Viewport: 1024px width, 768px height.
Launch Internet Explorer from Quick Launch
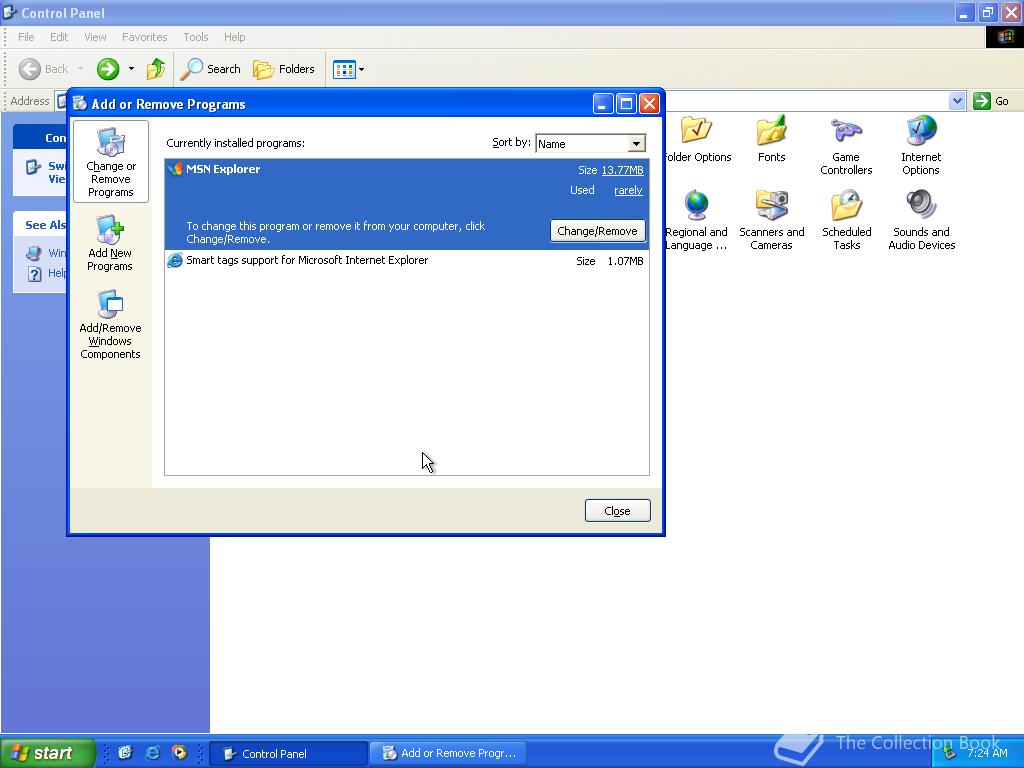point(152,753)
